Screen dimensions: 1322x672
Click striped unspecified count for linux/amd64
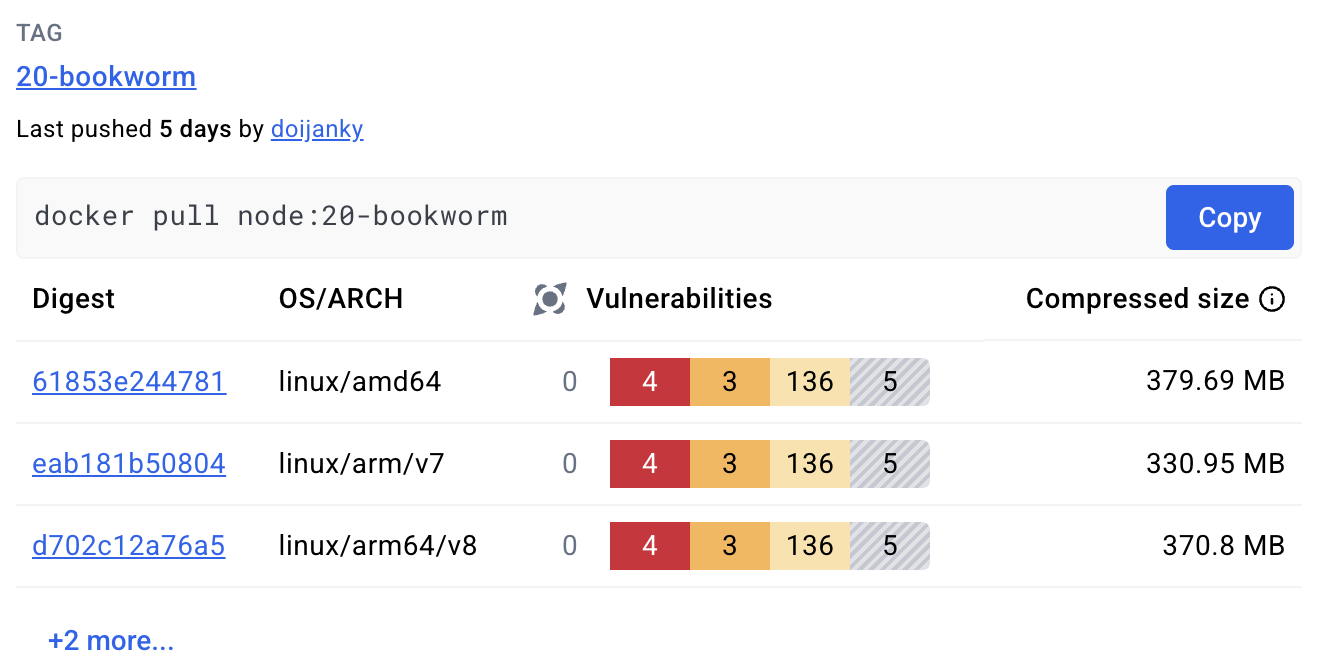890,381
